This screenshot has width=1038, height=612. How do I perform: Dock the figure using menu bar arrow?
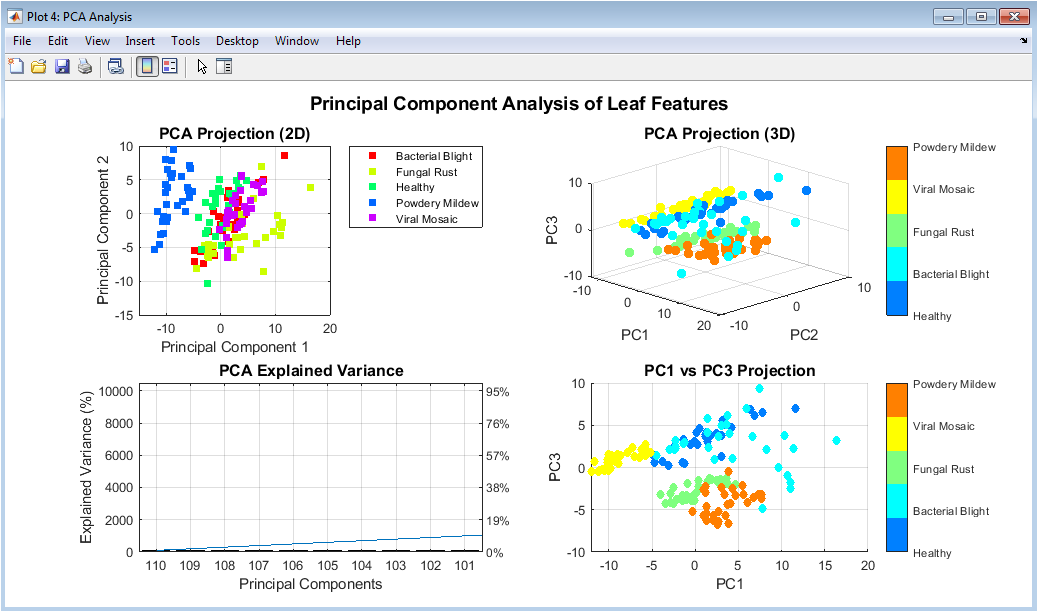1024,41
